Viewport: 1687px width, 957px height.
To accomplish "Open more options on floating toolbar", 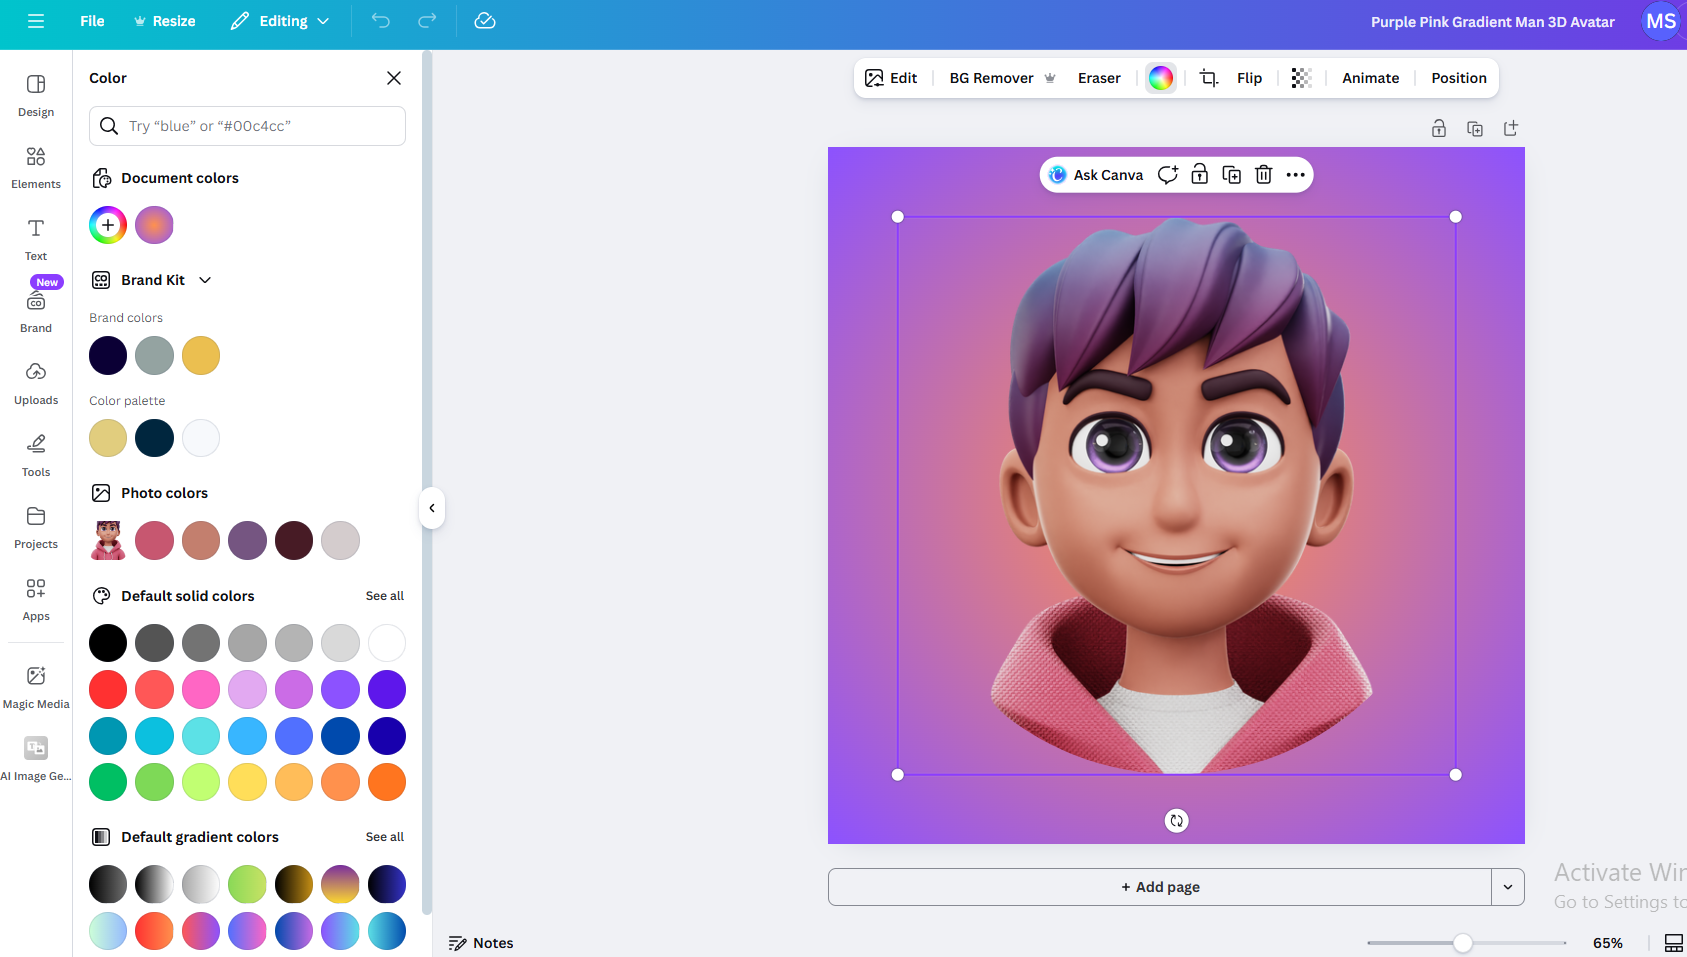I will (x=1296, y=175).
